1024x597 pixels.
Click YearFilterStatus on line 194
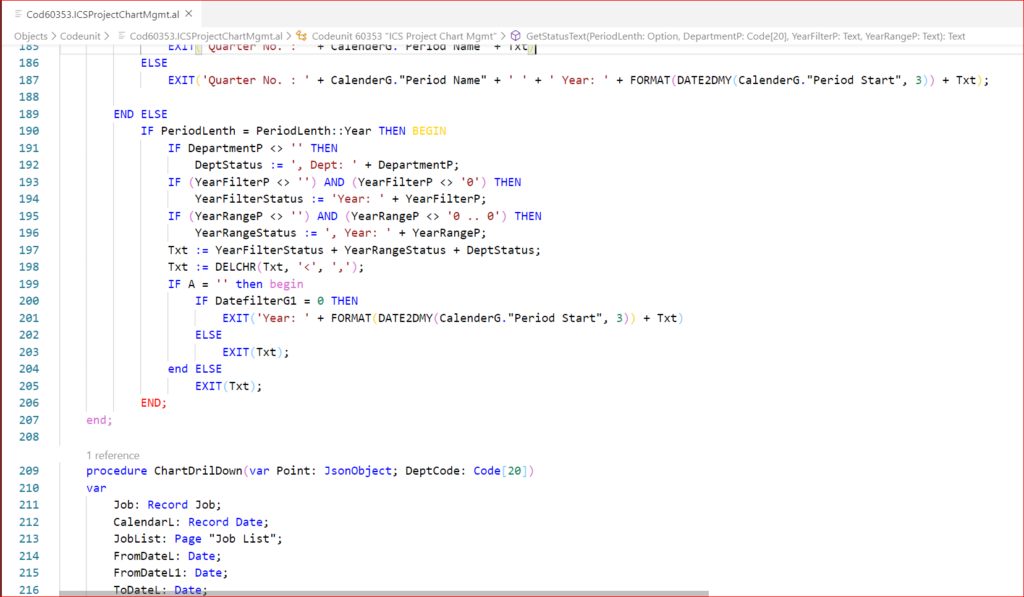[249, 199]
